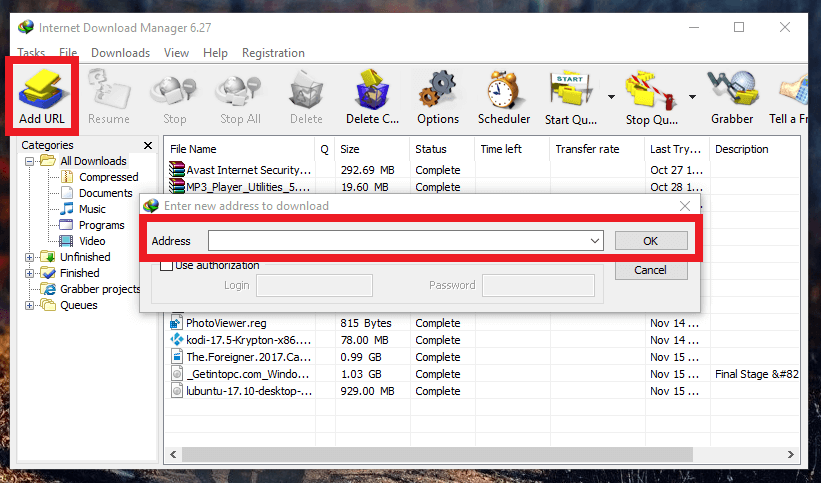Open Options gear icon in toolbar
Image resolution: width=821 pixels, height=483 pixels.
click(x=437, y=90)
